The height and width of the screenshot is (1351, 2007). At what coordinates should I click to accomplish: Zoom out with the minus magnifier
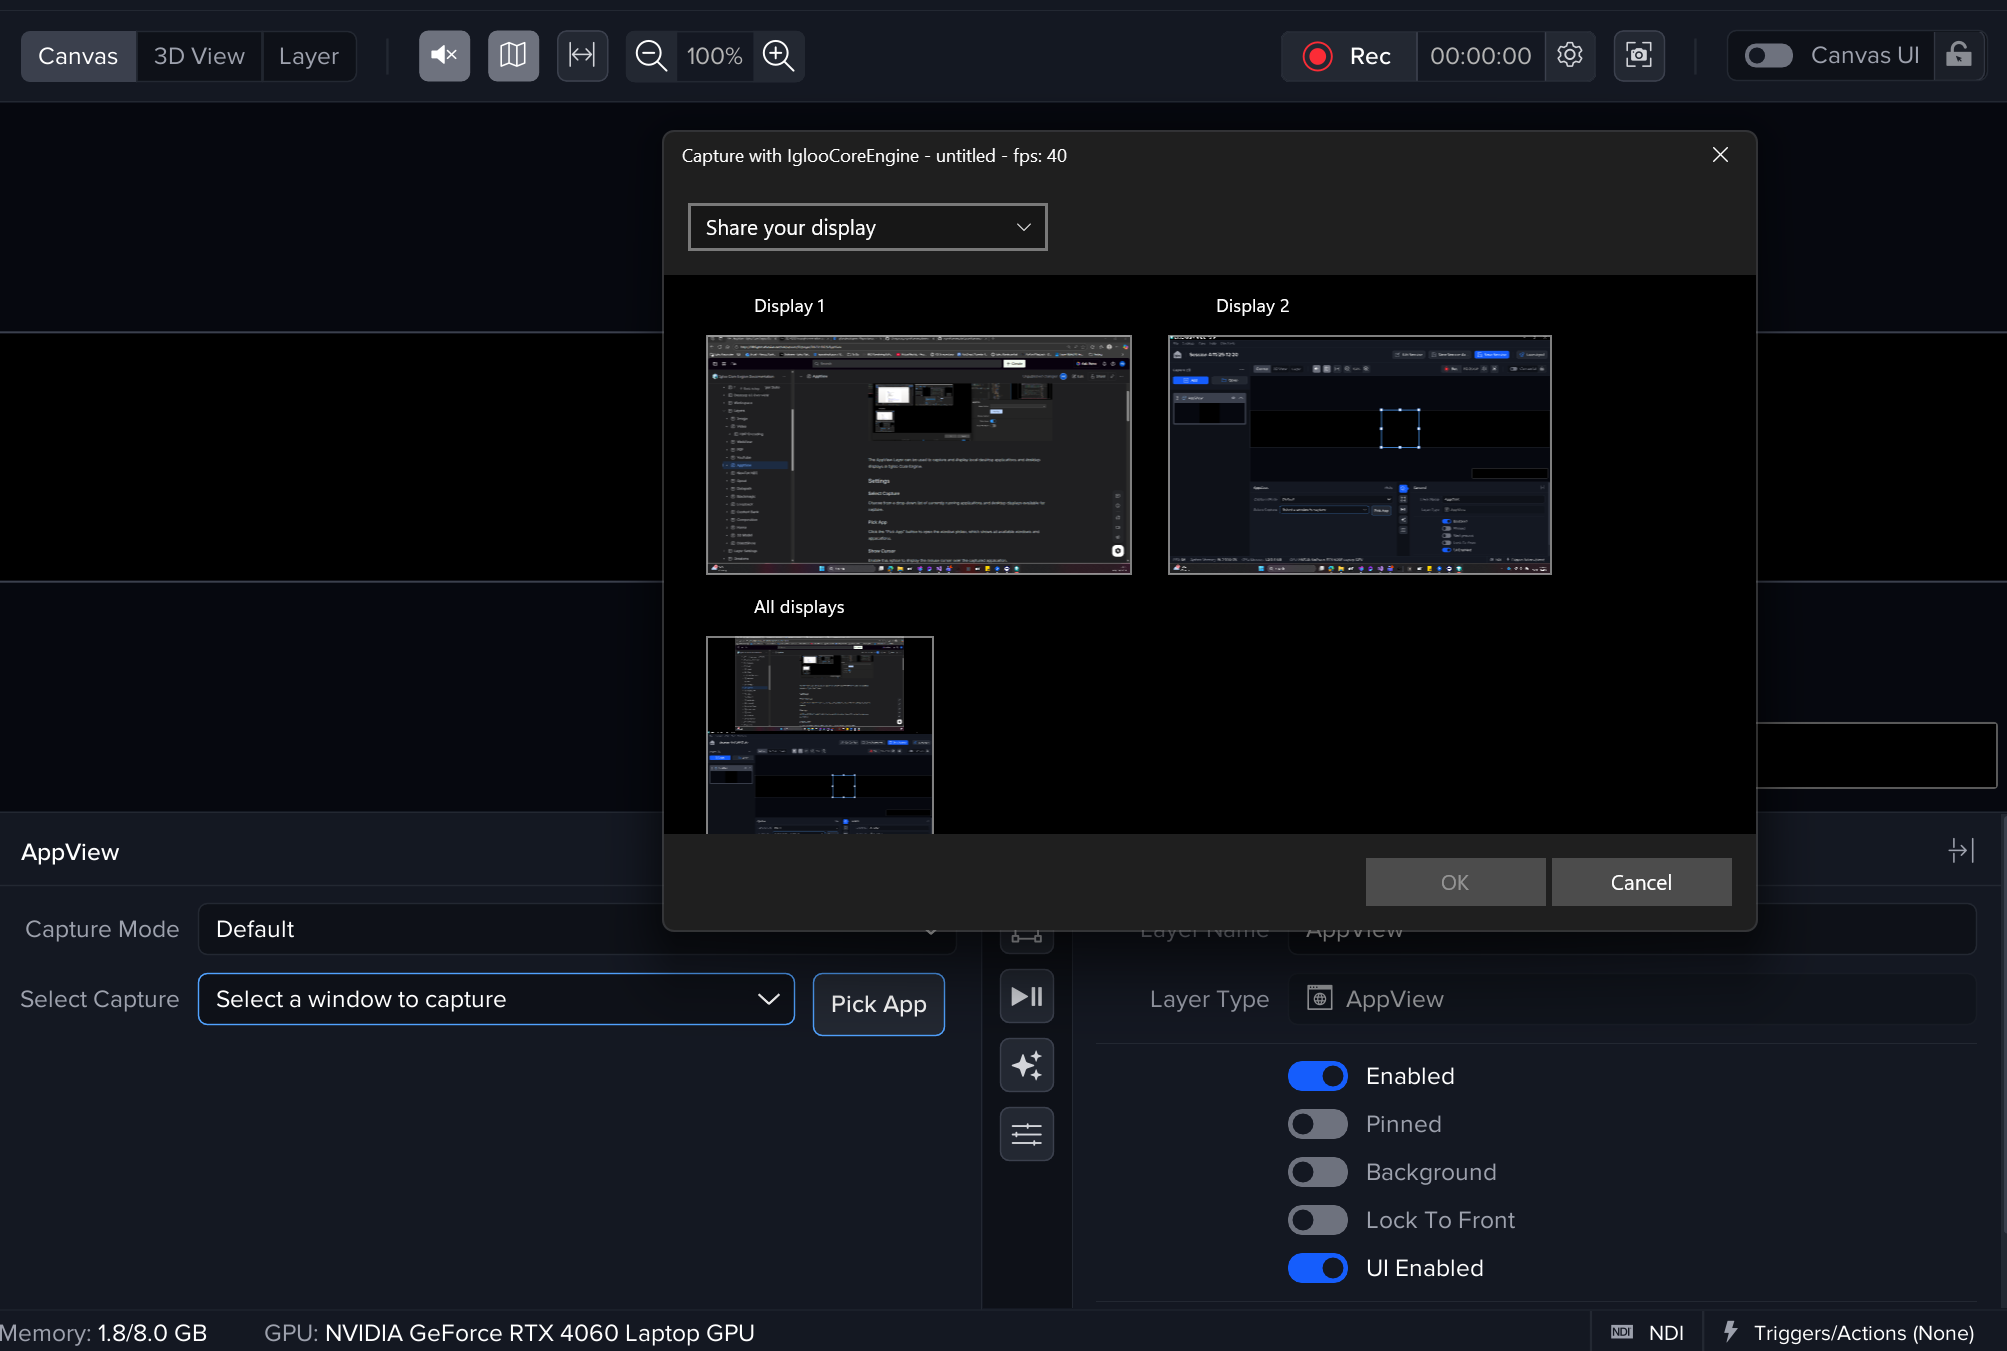point(651,55)
